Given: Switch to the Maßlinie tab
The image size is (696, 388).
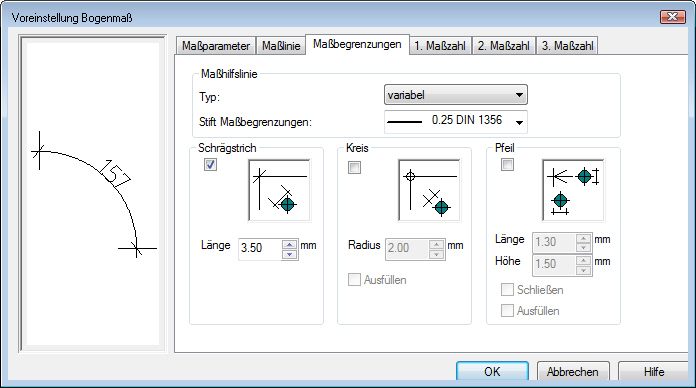Looking at the screenshot, I should click(281, 46).
